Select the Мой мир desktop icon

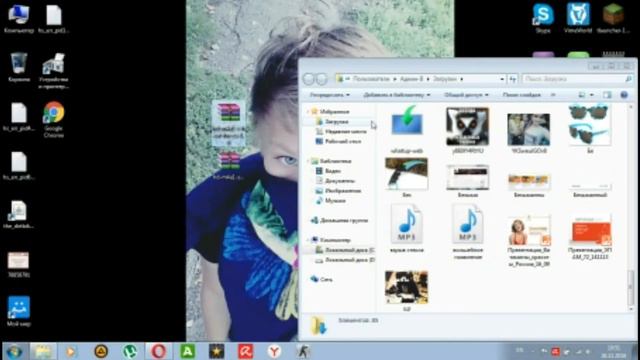(19, 311)
